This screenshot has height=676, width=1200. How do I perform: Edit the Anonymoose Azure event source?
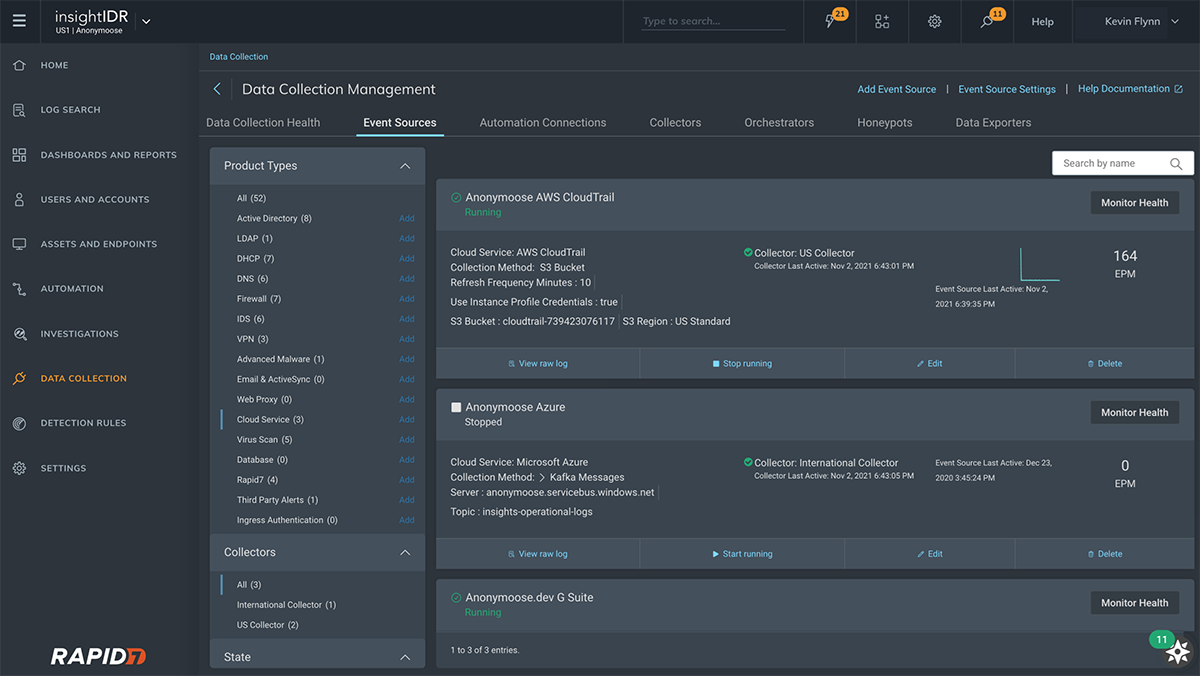pos(930,554)
